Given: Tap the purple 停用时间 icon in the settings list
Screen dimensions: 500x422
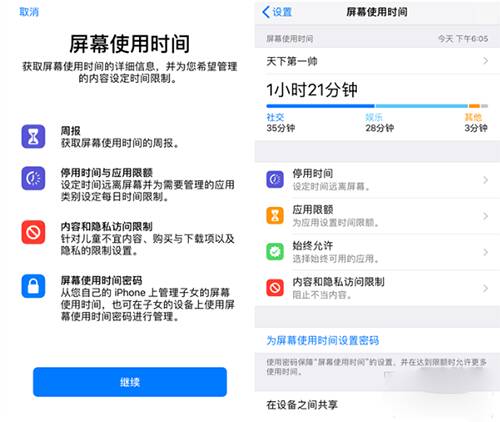Looking at the screenshot, I should tap(275, 180).
